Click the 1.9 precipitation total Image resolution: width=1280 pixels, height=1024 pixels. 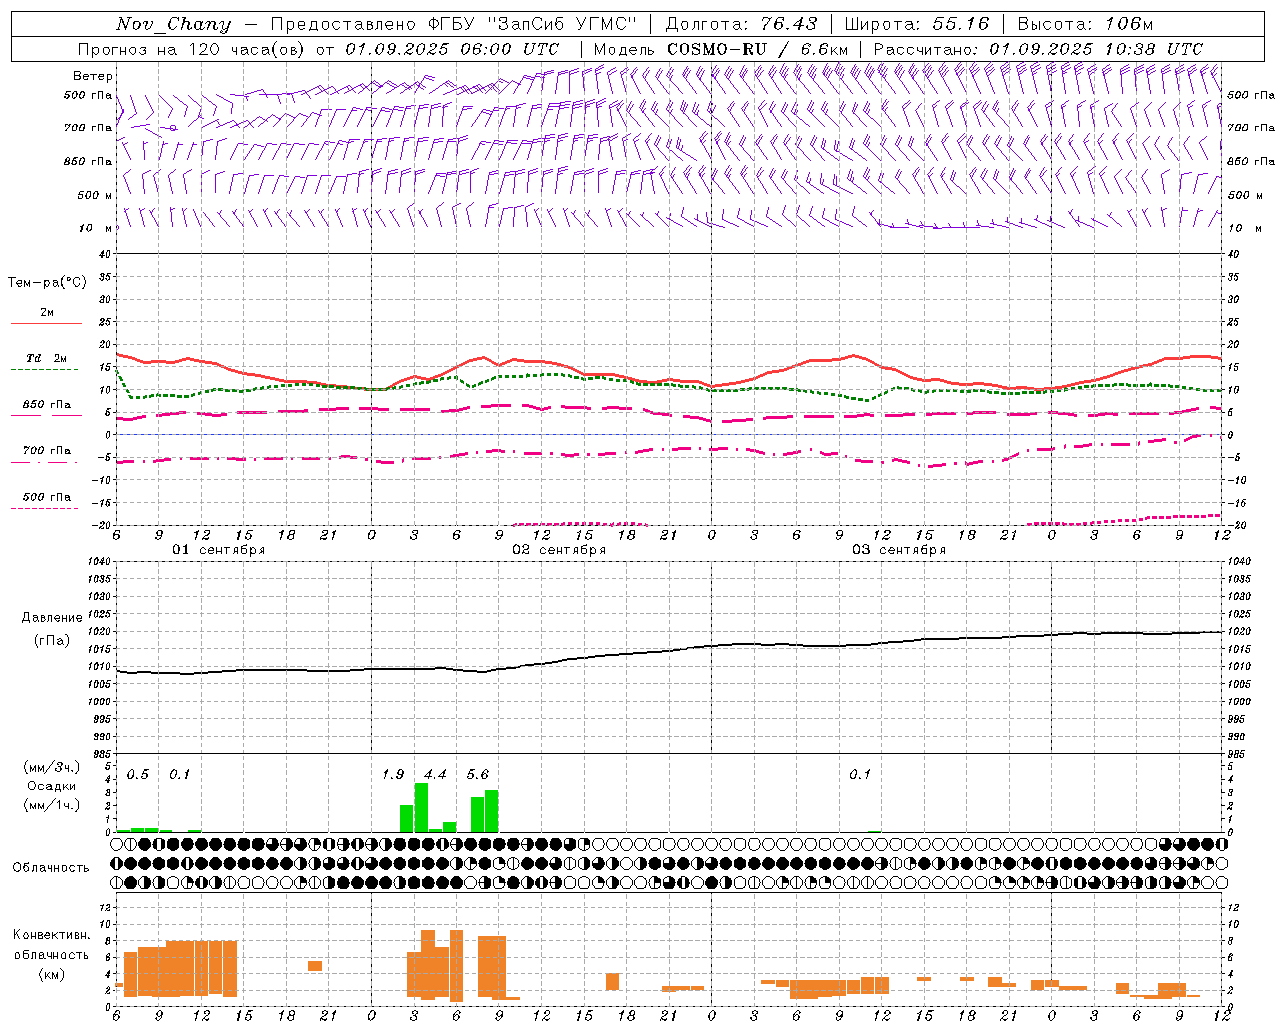pos(393,775)
